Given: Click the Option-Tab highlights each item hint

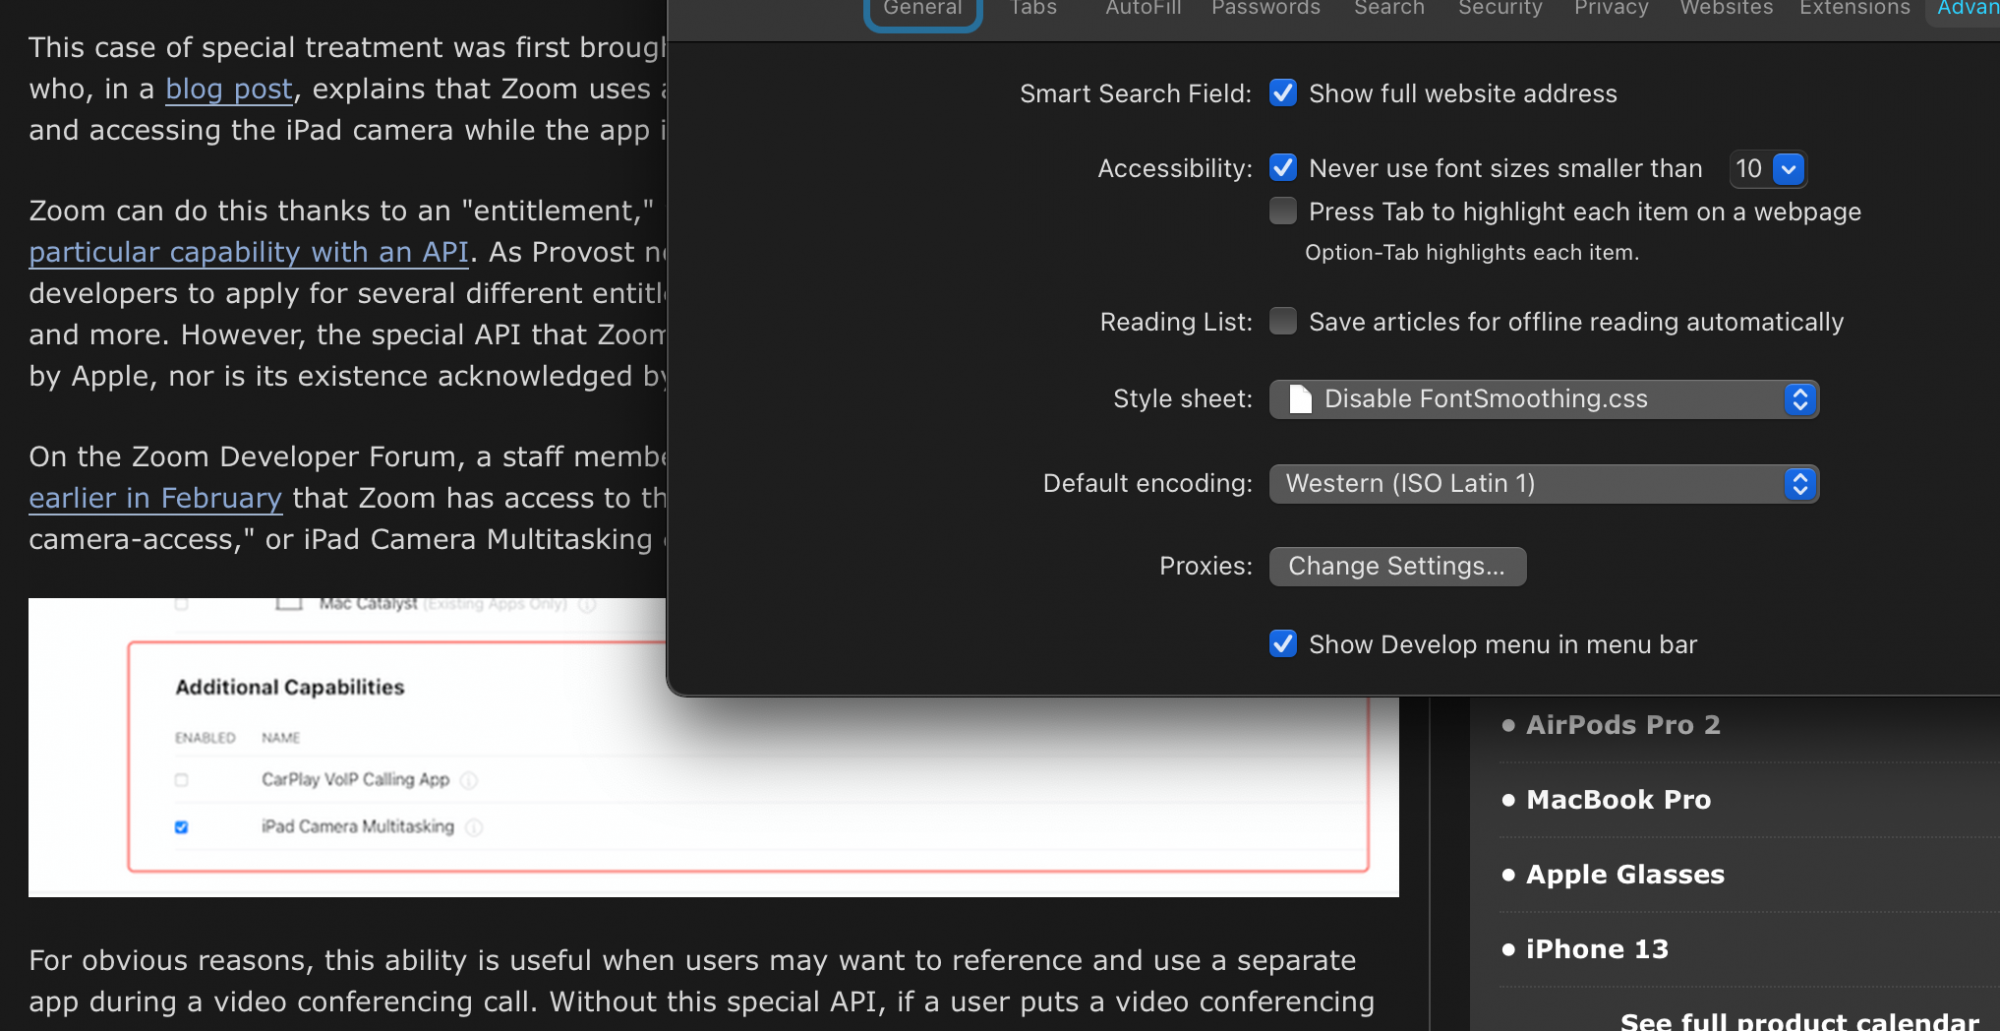Looking at the screenshot, I should 1472,253.
